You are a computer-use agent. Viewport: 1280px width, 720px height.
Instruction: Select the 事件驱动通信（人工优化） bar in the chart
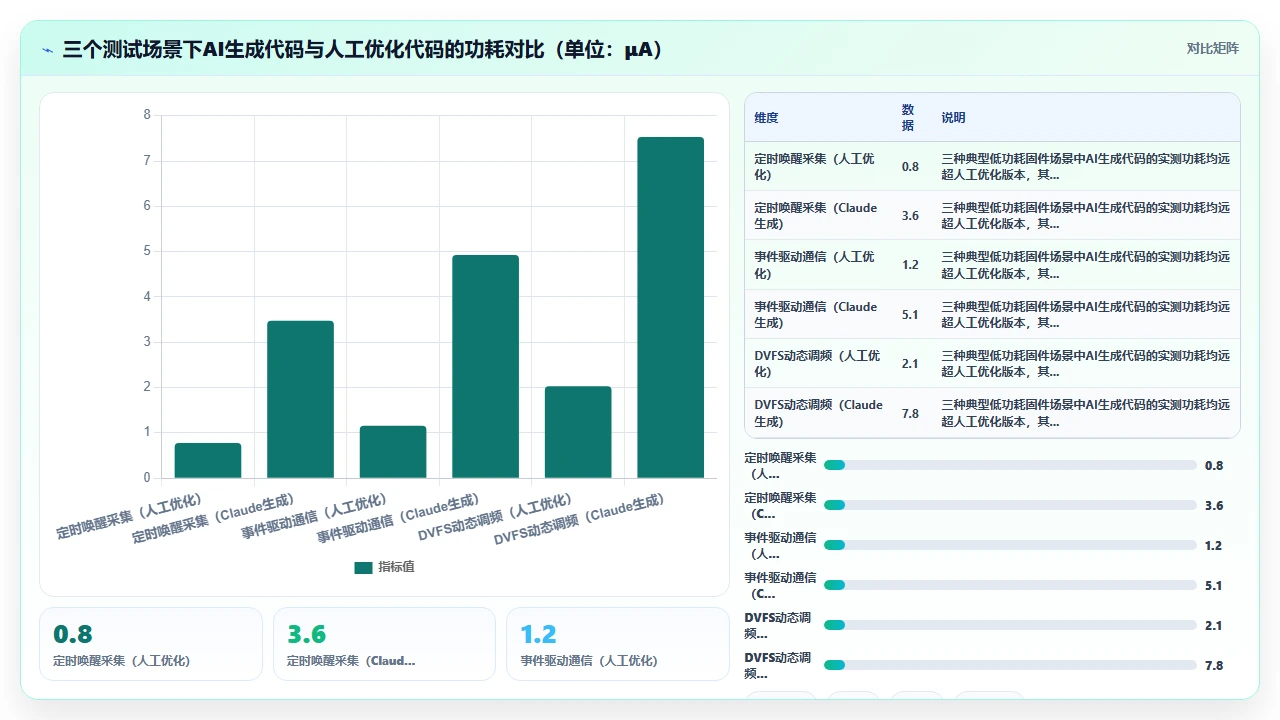pyautogui.click(x=393, y=452)
